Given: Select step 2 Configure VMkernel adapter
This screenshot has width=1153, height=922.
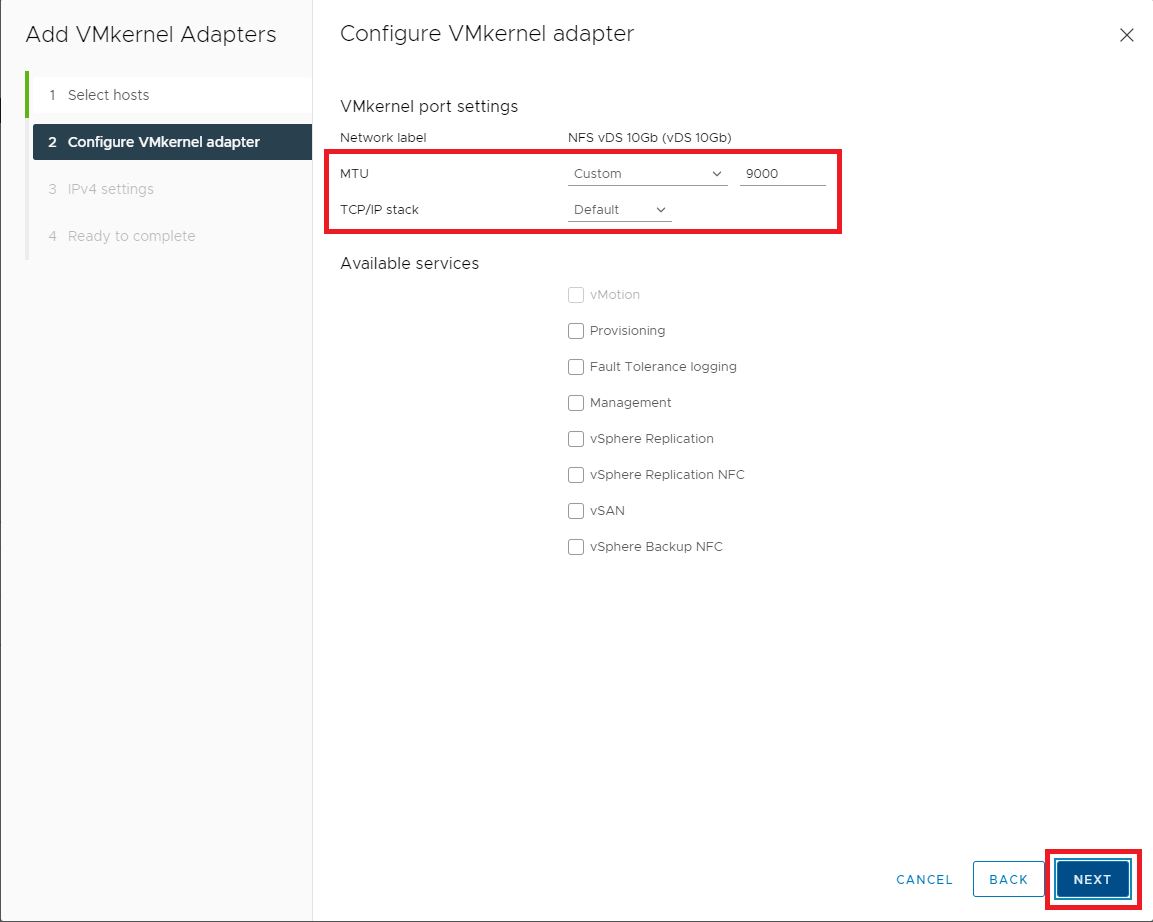Looking at the screenshot, I should 163,142.
